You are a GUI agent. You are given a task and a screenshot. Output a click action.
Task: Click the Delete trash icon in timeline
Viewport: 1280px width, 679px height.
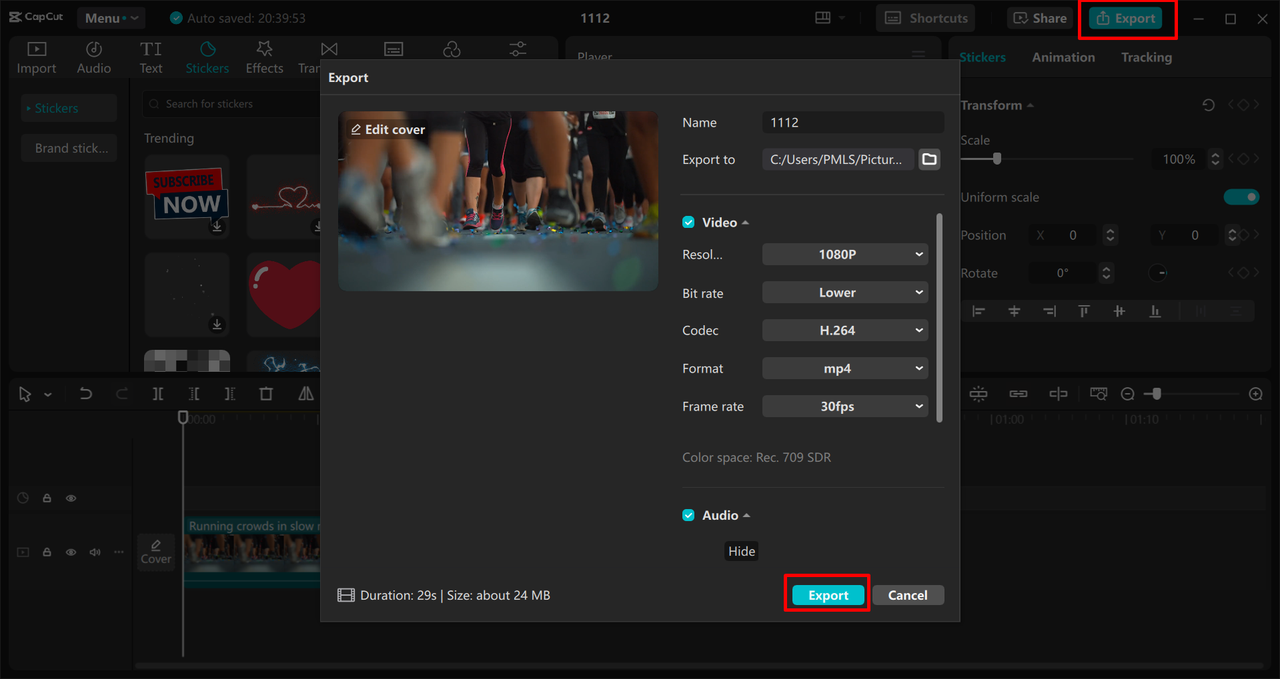[266, 394]
